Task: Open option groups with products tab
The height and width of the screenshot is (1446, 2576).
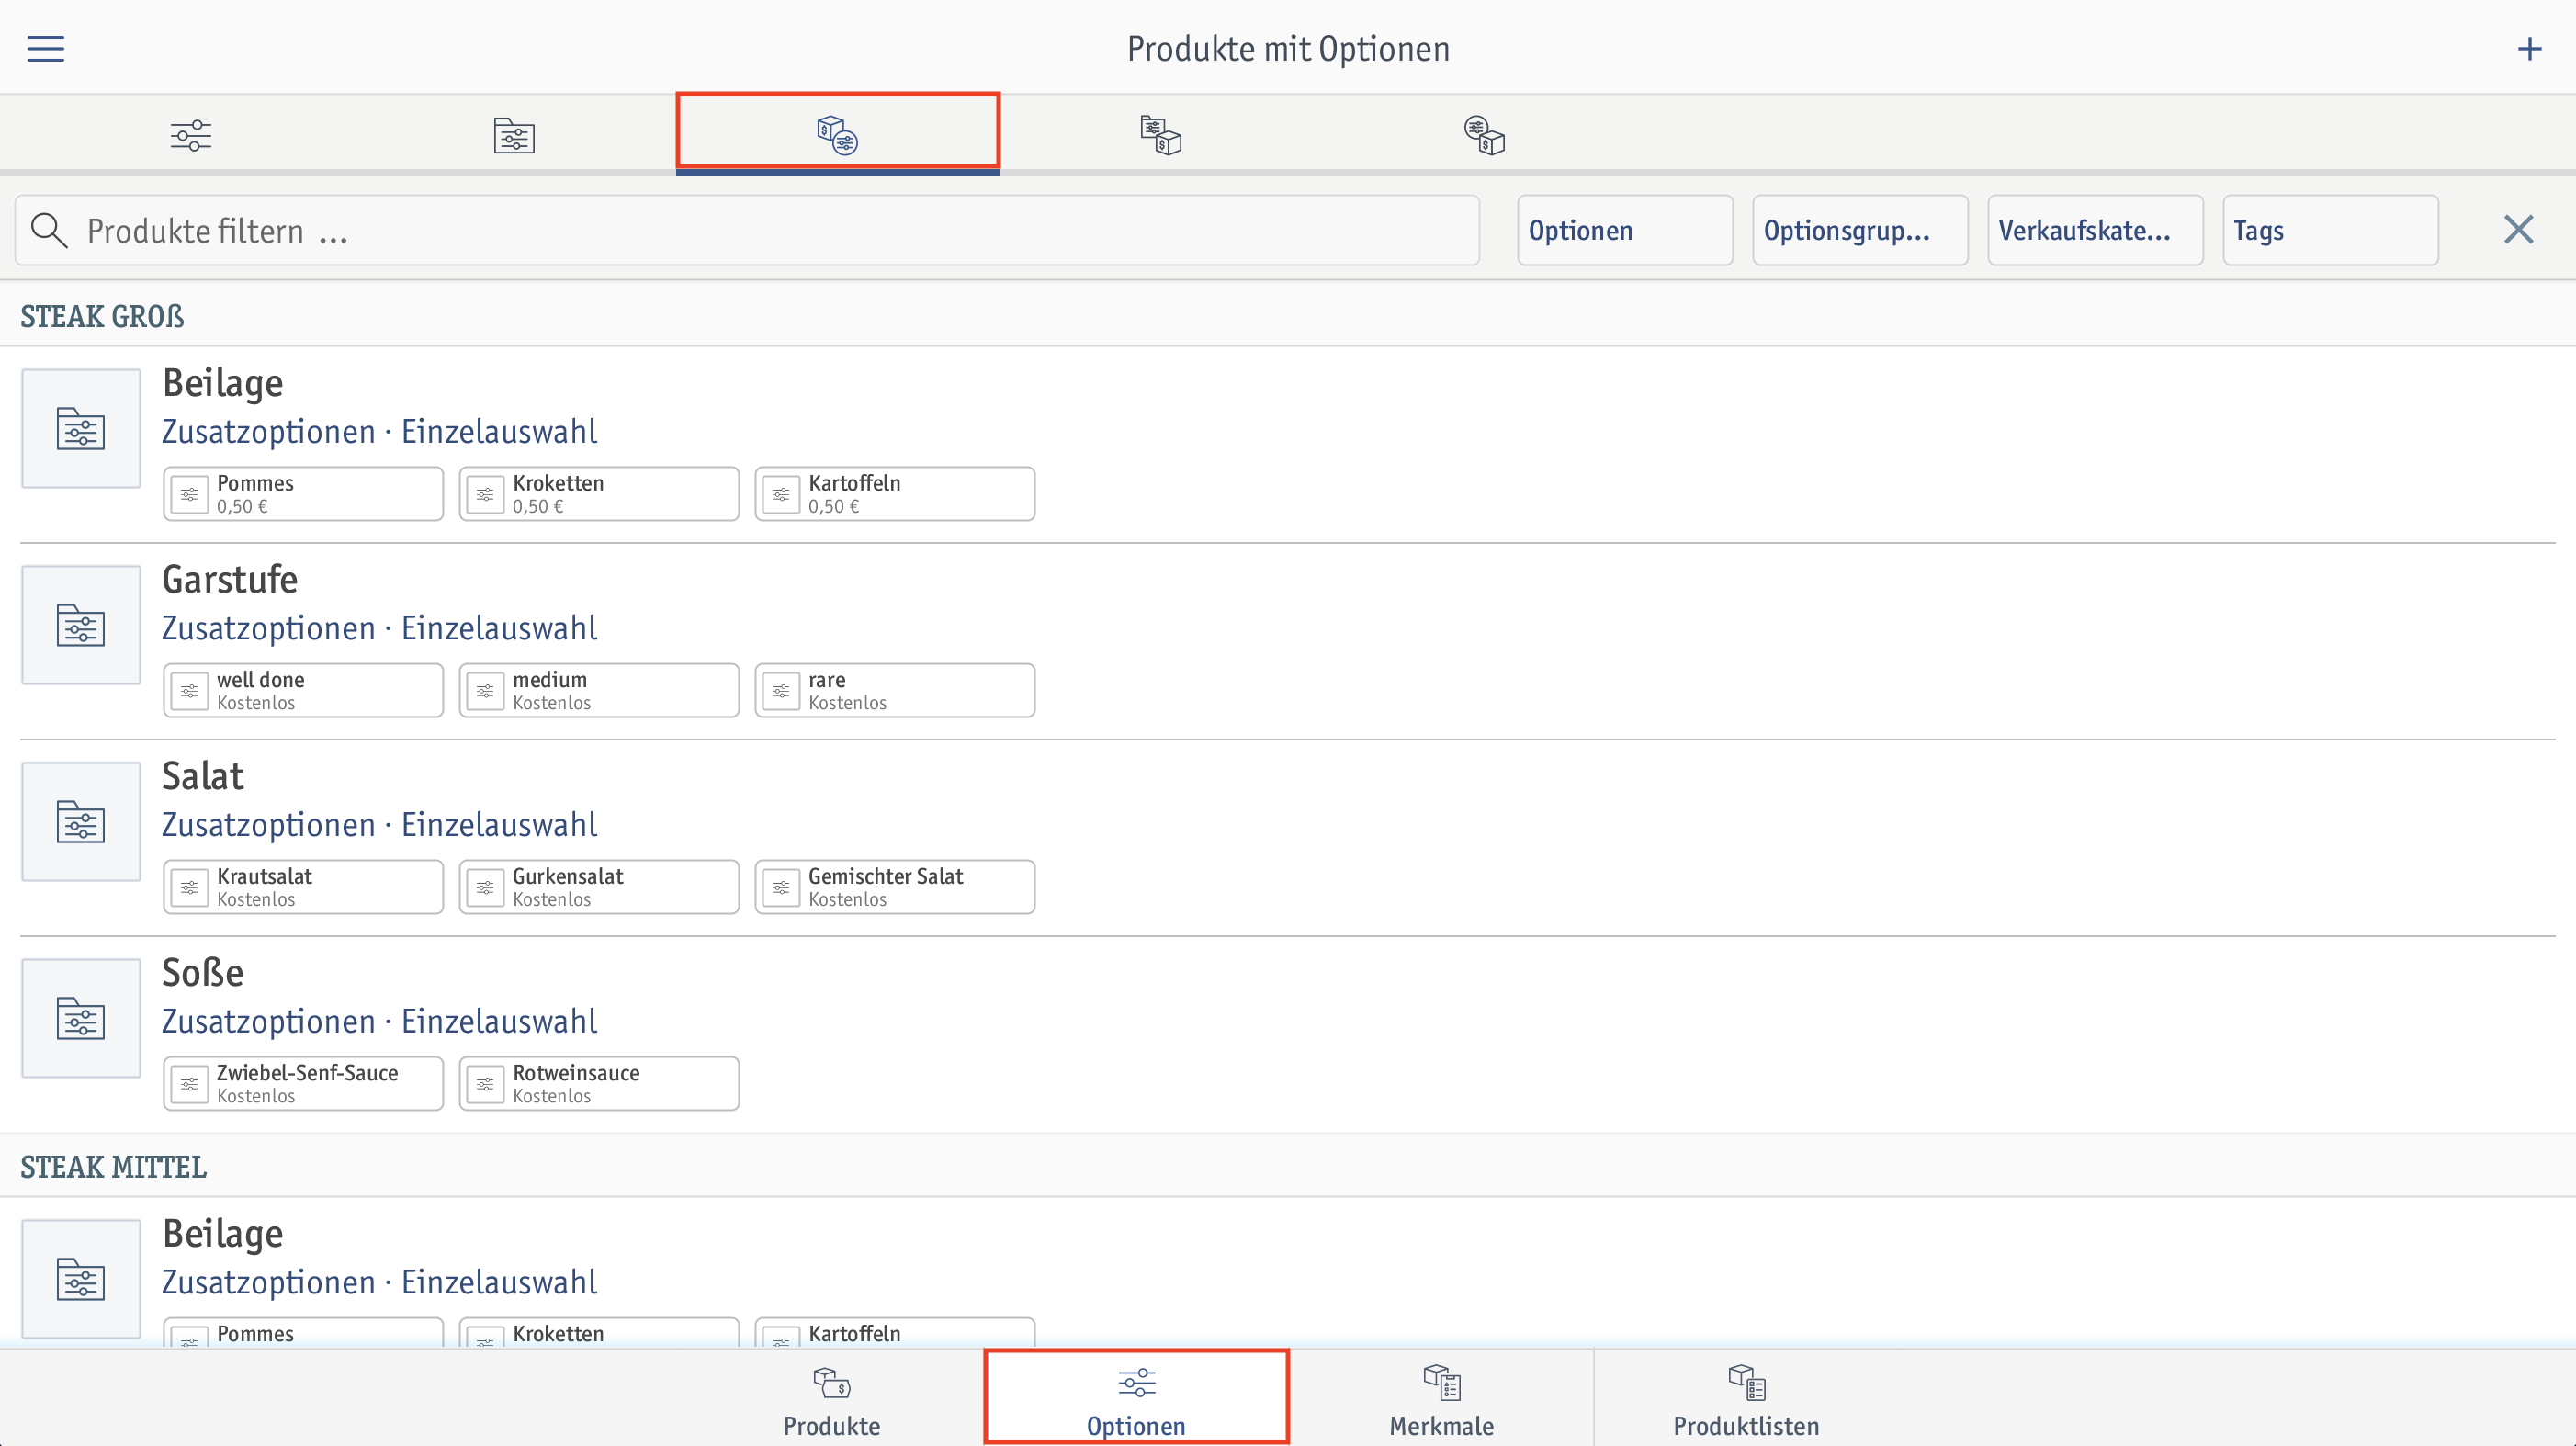Action: tap(1160, 135)
